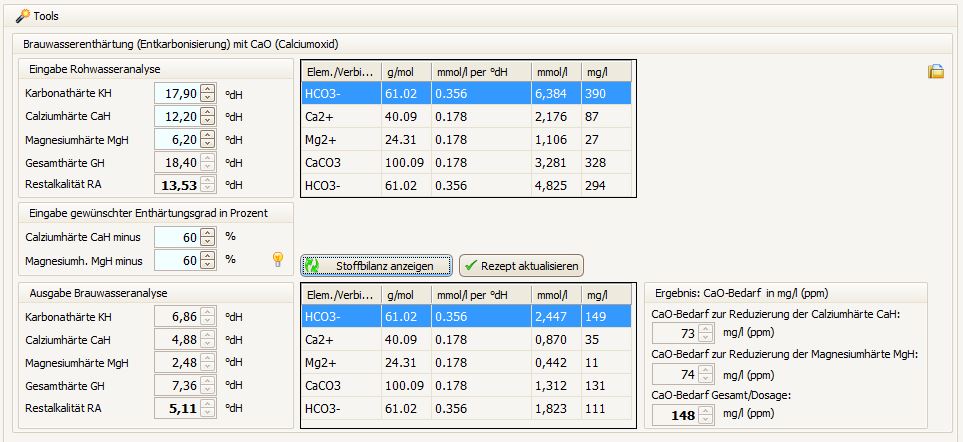963x442 pixels.
Task: Select the Ca2+ row in the raw water table
Action: click(467, 116)
